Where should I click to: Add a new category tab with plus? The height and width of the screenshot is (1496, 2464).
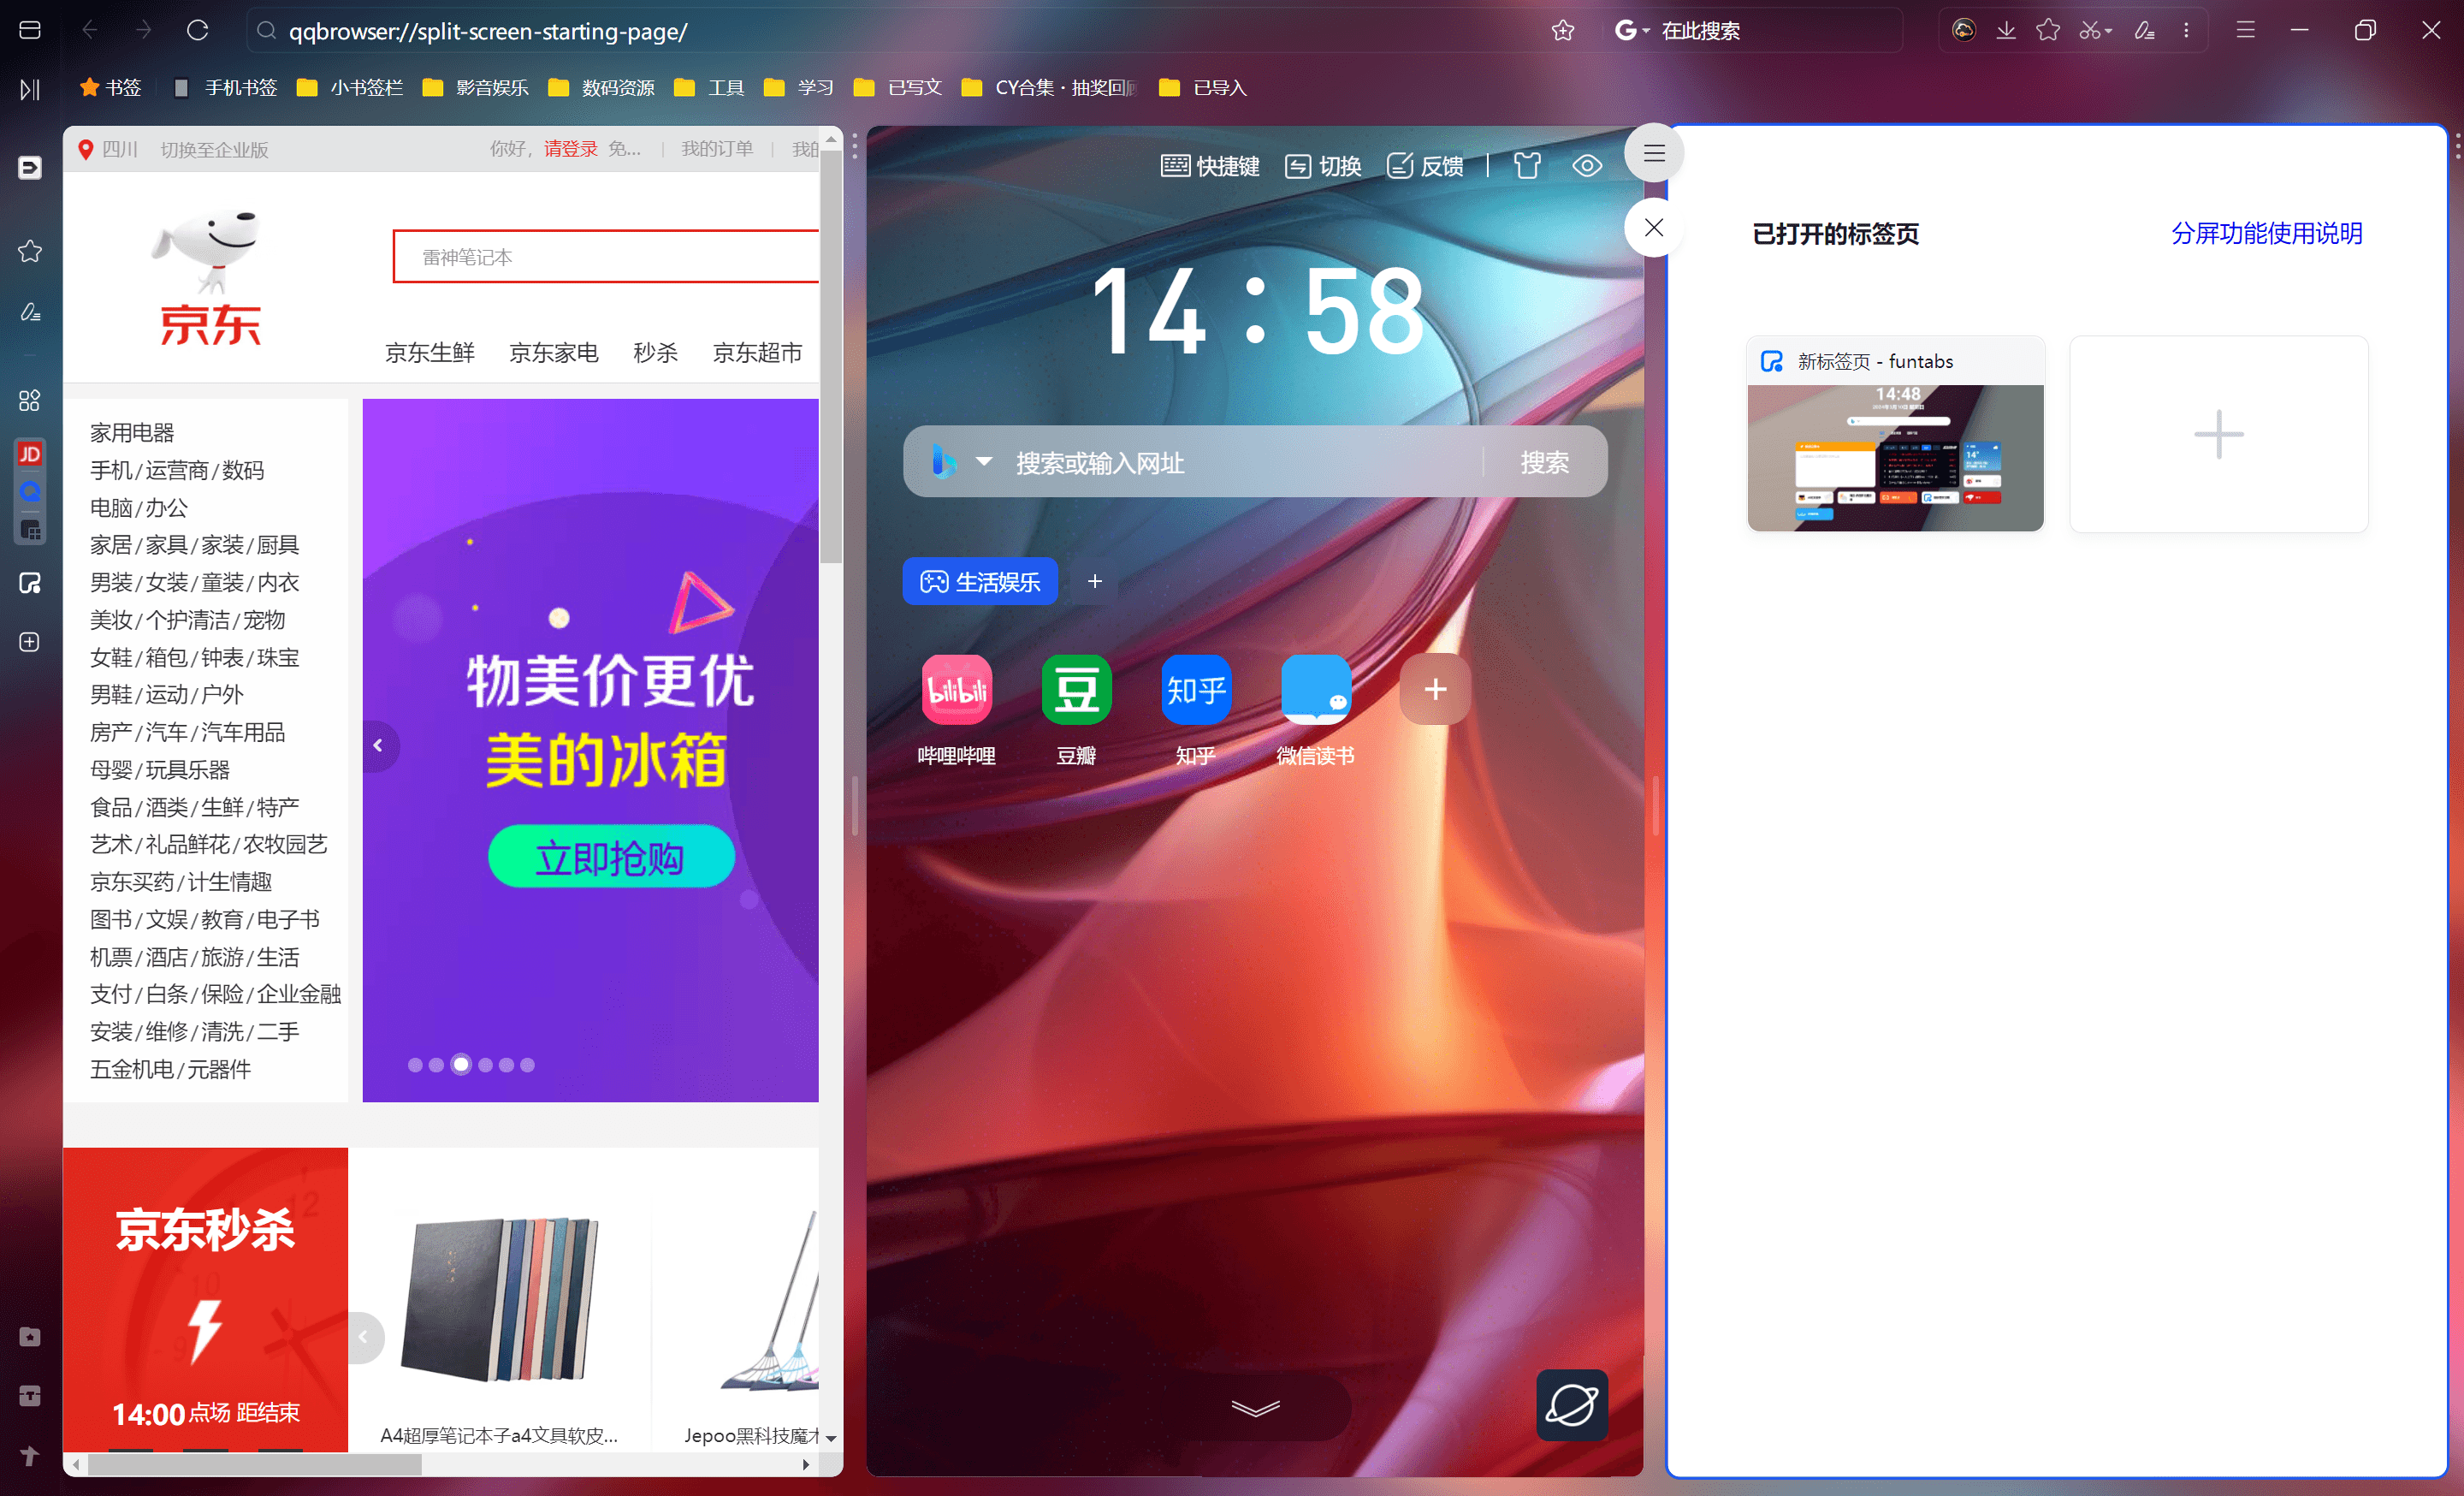tap(1095, 581)
